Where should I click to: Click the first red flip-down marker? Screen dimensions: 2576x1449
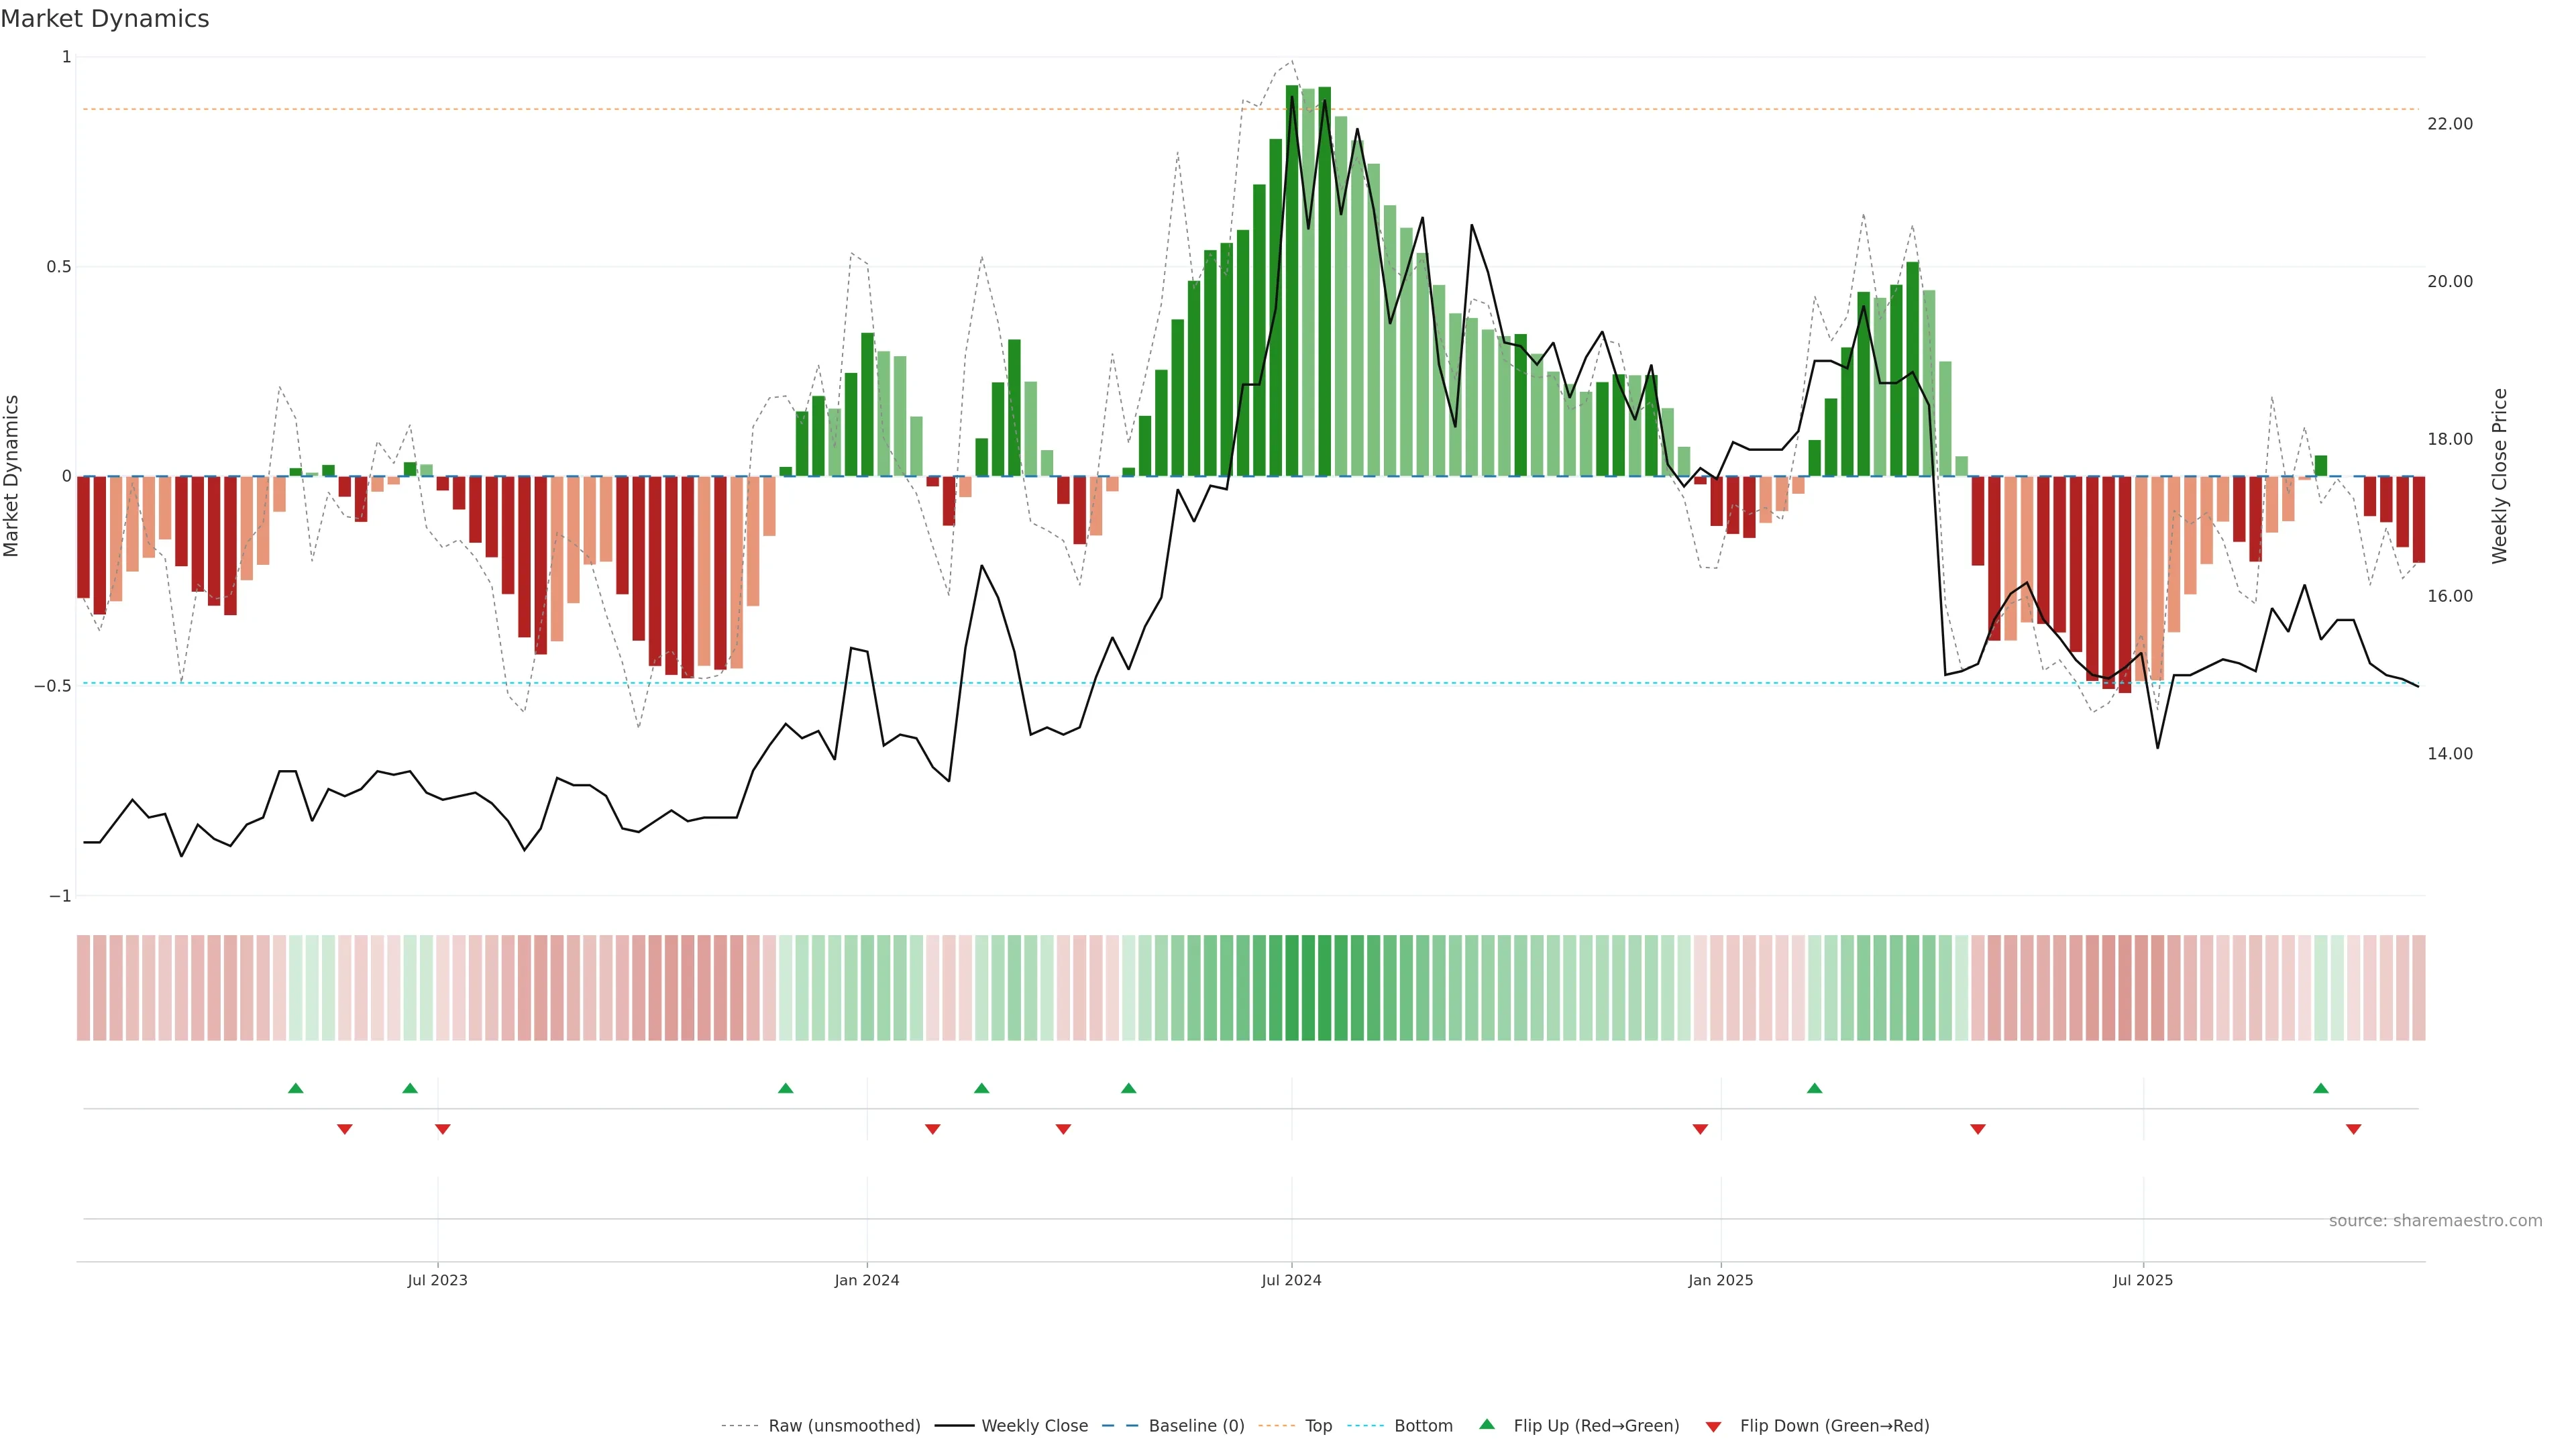click(345, 1129)
